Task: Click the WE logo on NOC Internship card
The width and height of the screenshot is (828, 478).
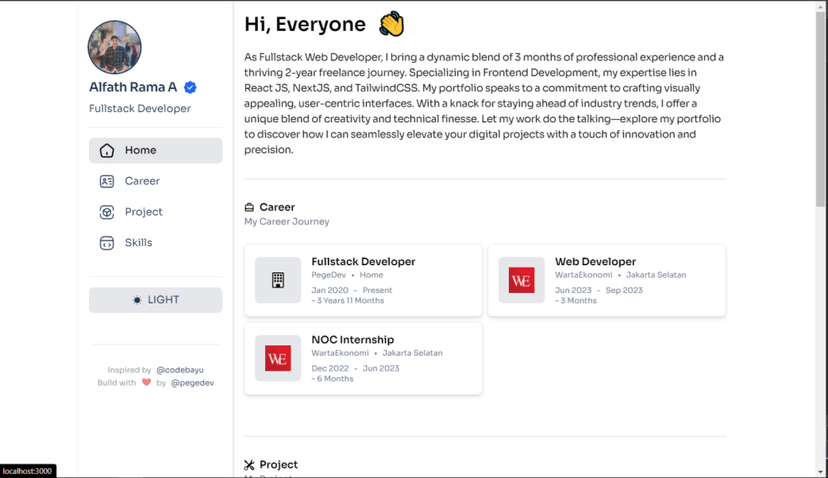Action: tap(278, 358)
